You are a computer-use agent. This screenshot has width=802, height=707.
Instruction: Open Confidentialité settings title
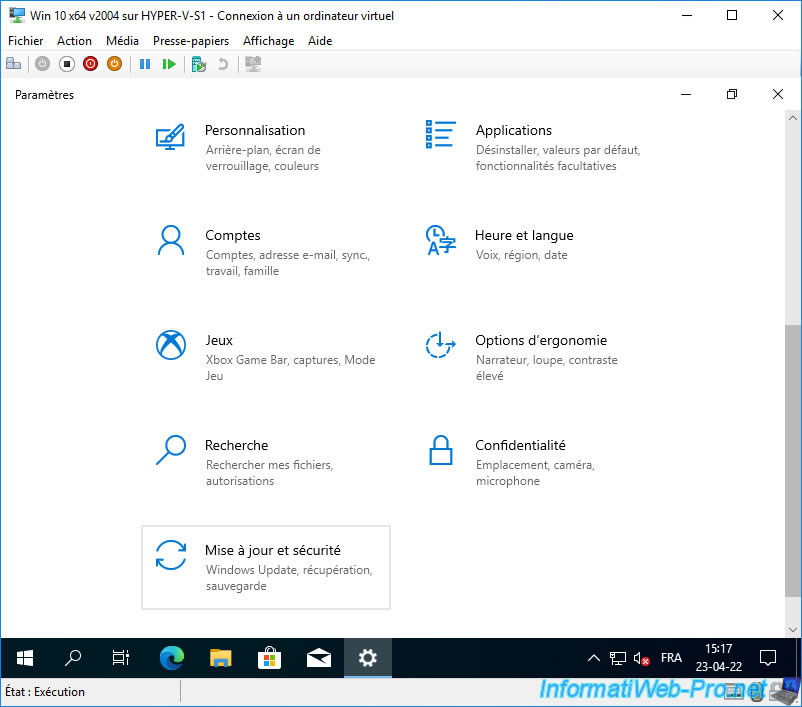pos(520,445)
